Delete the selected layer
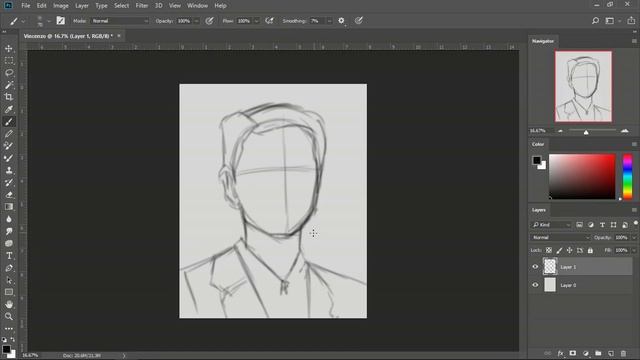This screenshot has width=640, height=360. click(623, 353)
